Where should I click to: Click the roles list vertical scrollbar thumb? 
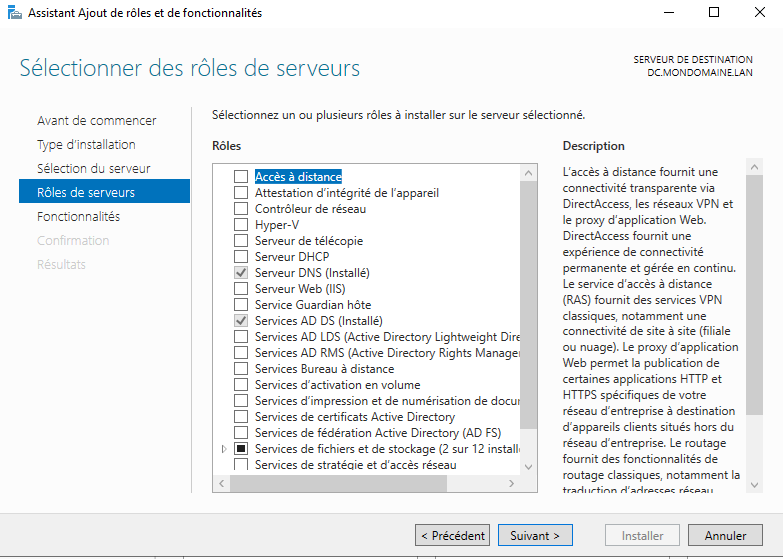pyautogui.click(x=528, y=305)
